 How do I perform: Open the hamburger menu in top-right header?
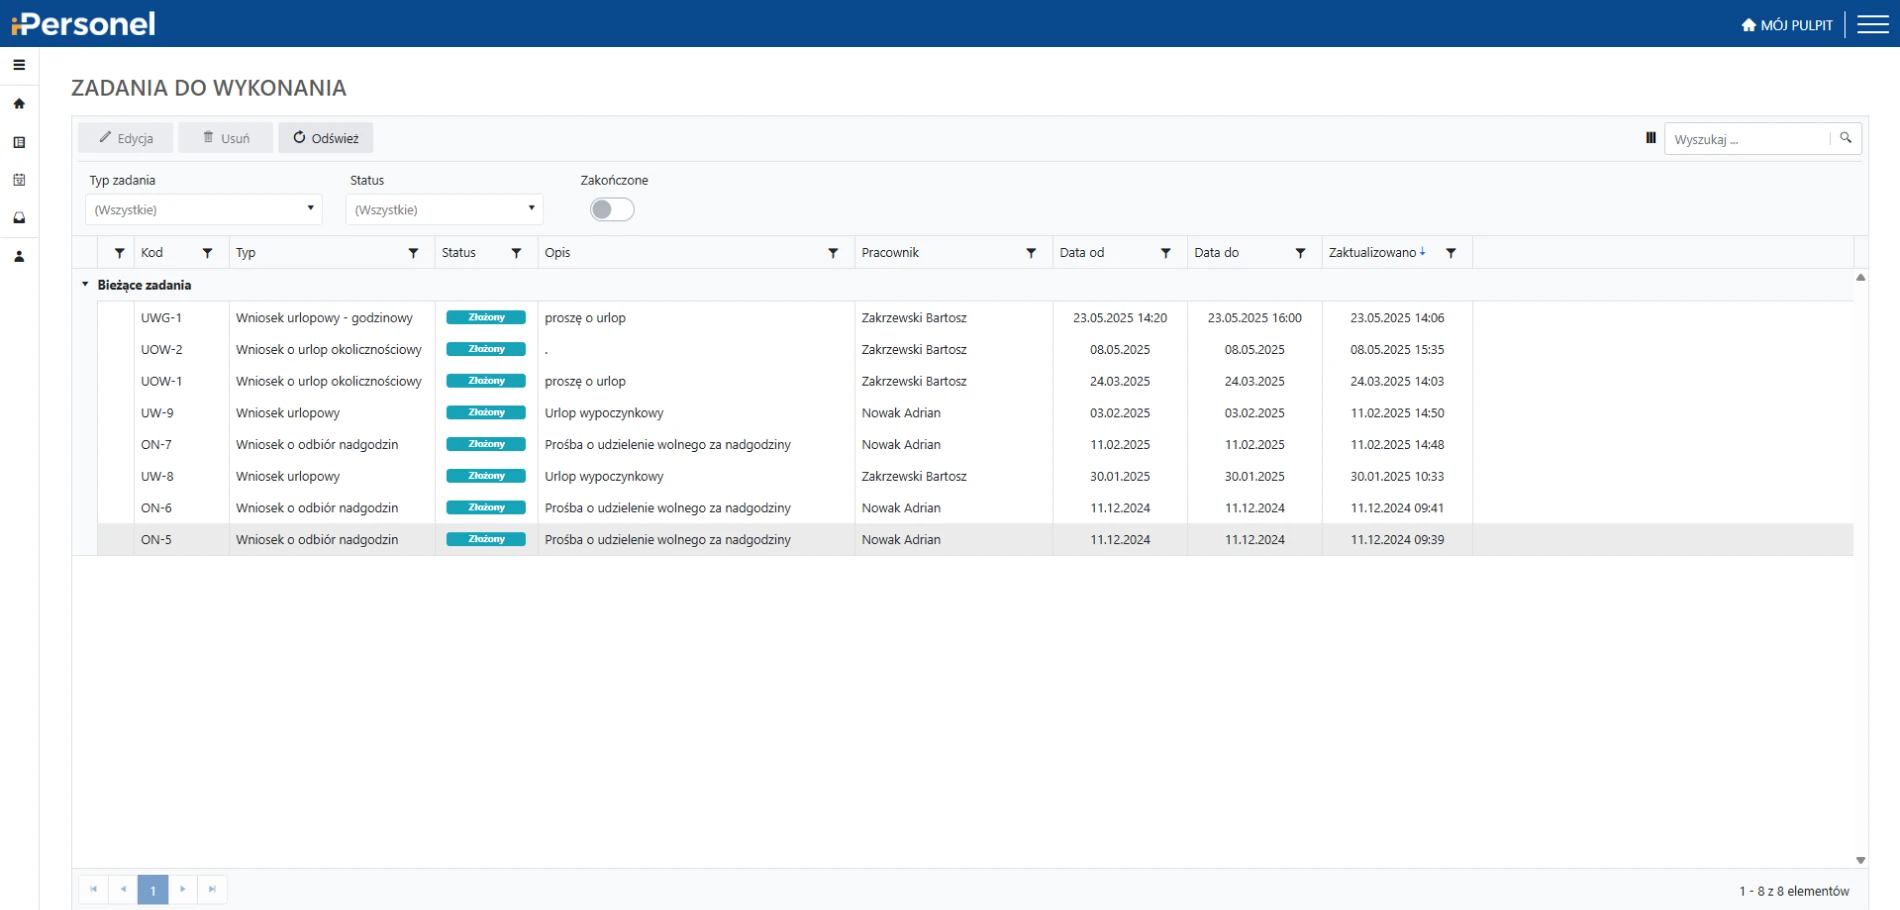(1872, 24)
